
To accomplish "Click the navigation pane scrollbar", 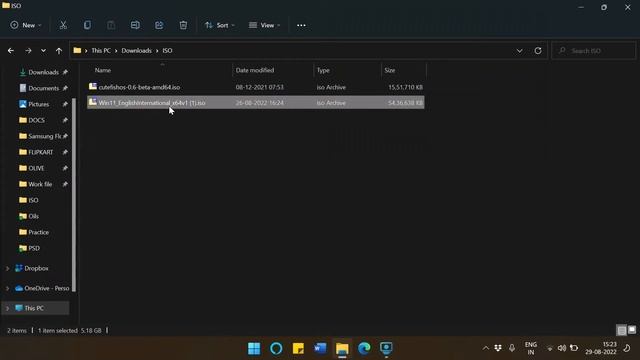I will [x=74, y=195].
